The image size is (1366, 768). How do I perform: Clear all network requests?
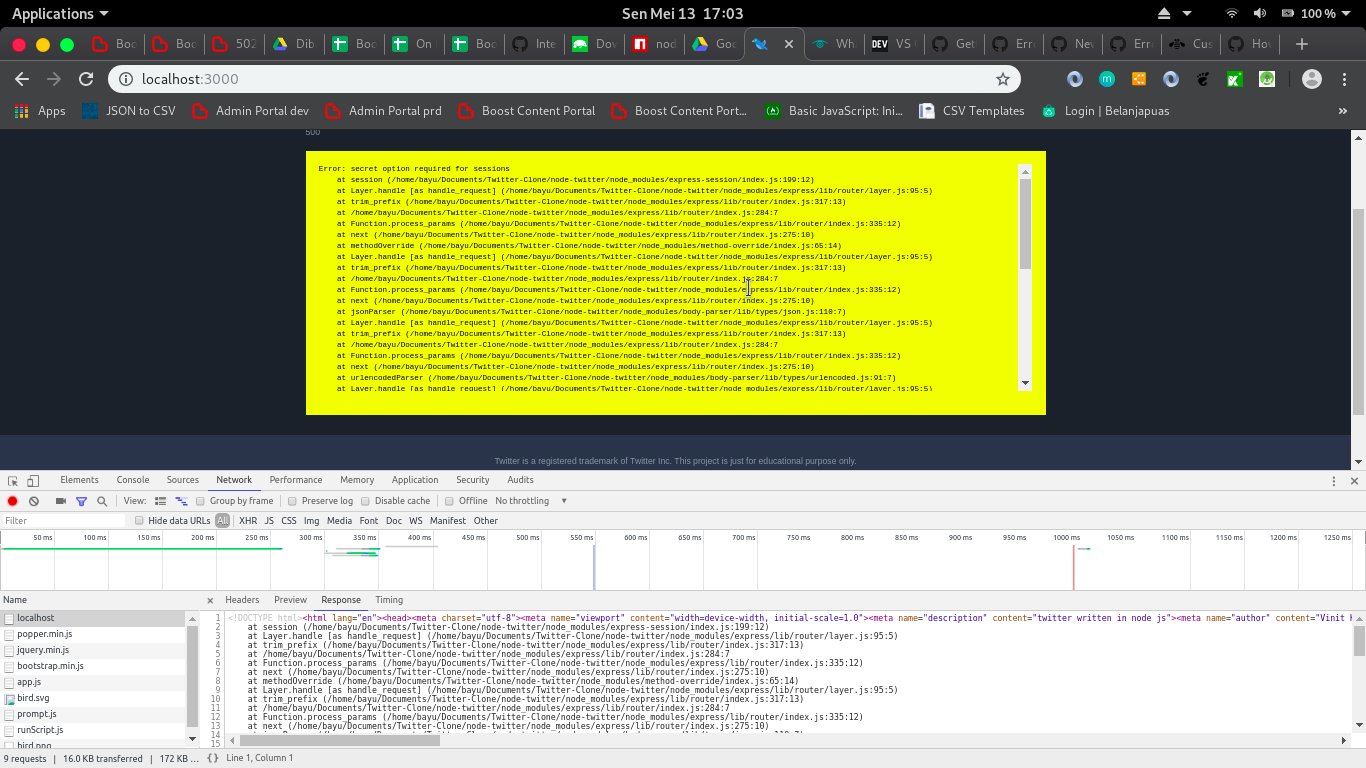pyautogui.click(x=33, y=500)
